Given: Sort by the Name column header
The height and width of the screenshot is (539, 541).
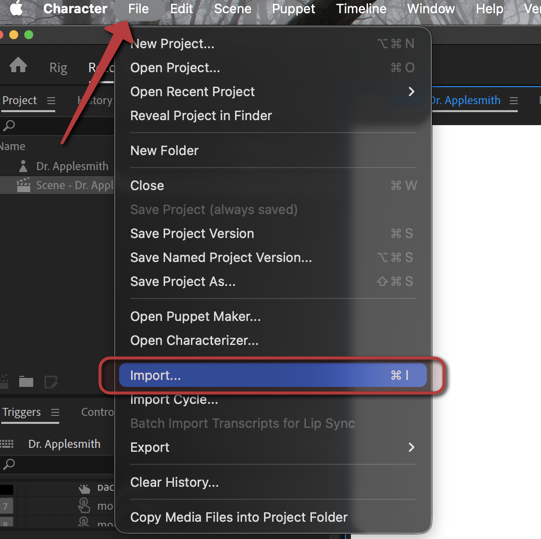Looking at the screenshot, I should [12, 146].
